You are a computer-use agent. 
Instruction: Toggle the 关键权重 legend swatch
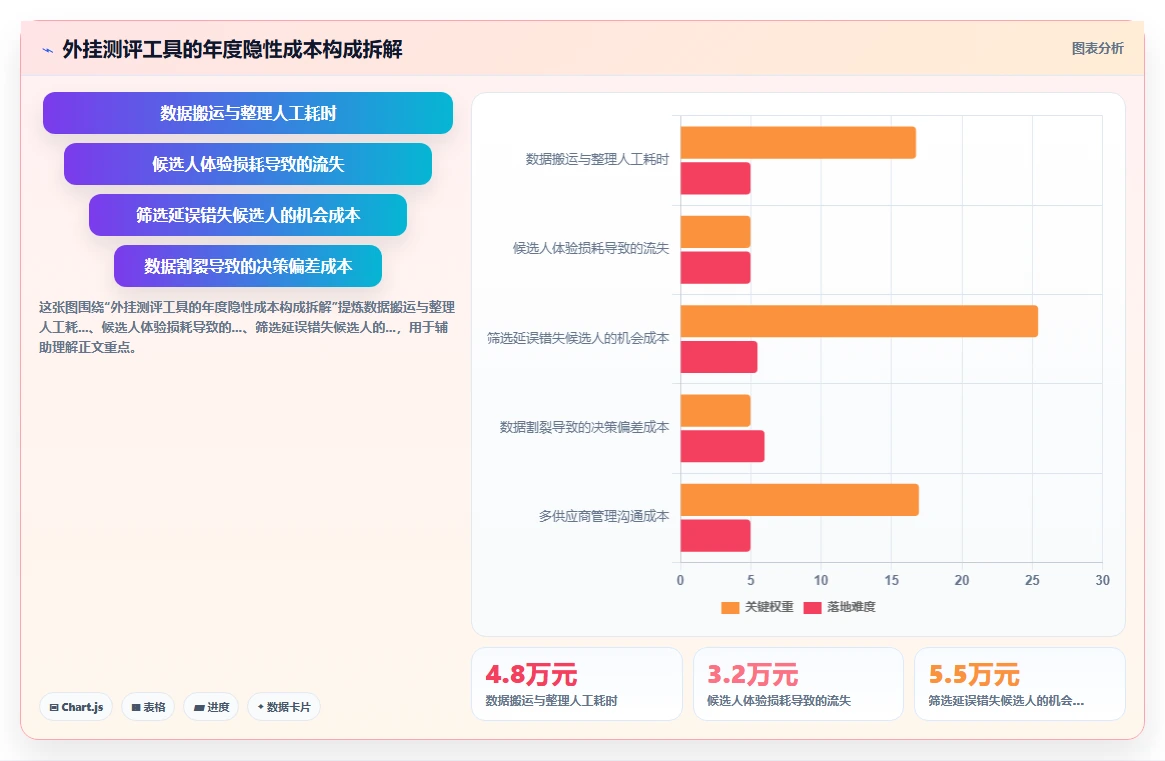[730, 607]
